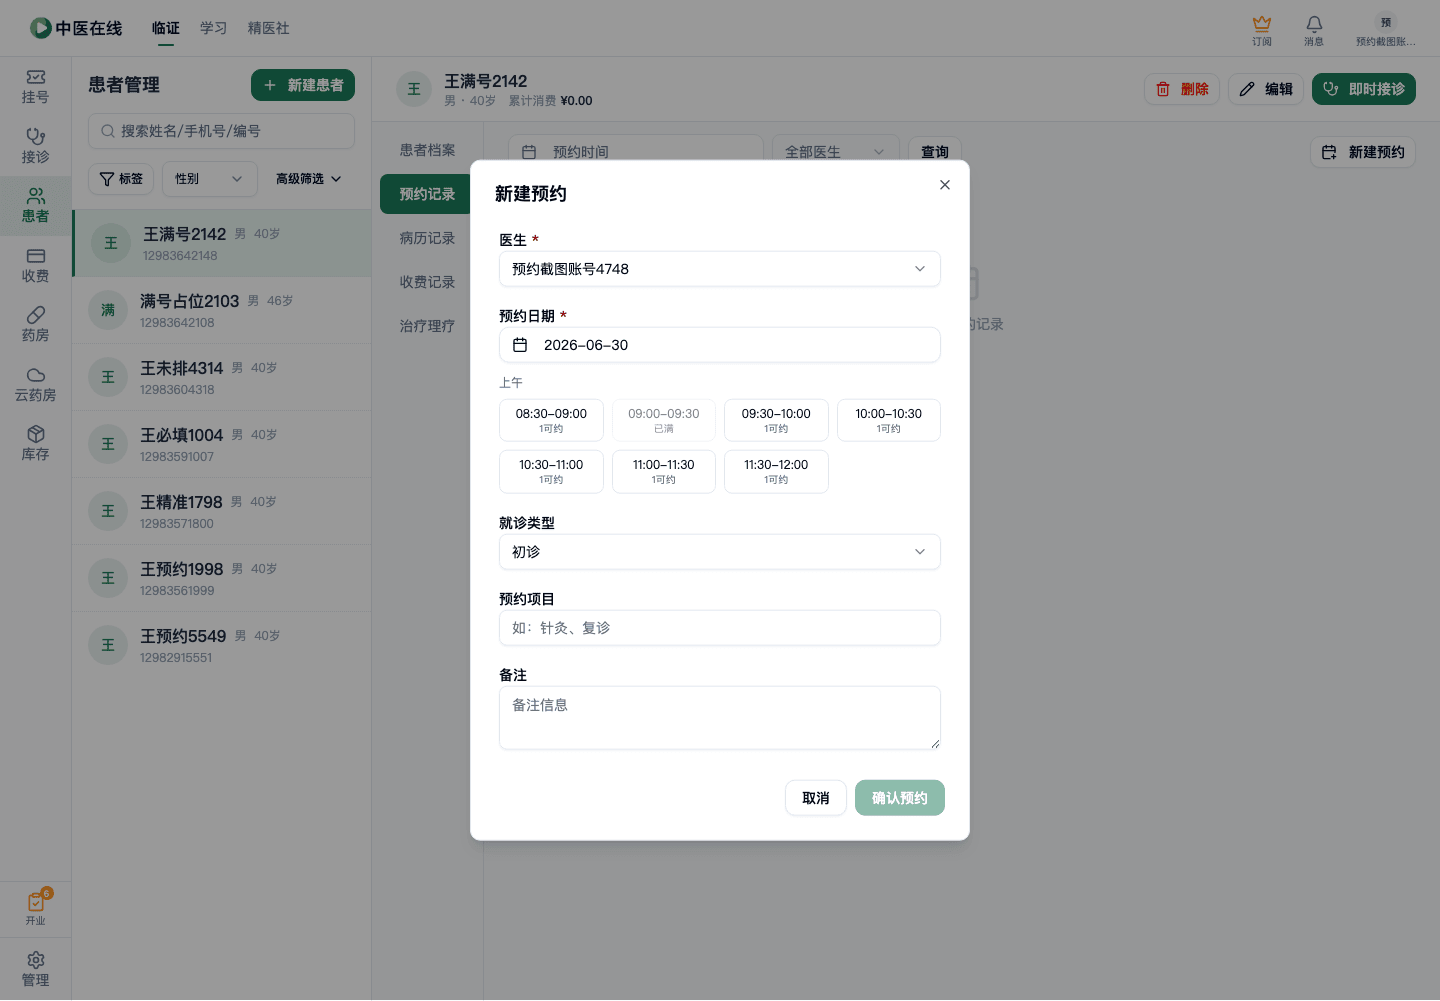1440x1001 pixels.
Task: Open the 收费记录 tab
Action: tap(427, 282)
